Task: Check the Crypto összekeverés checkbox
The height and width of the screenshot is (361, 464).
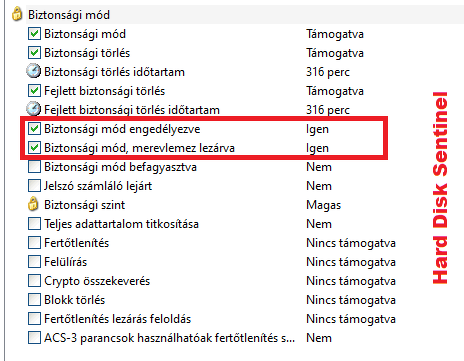Action: [34, 281]
